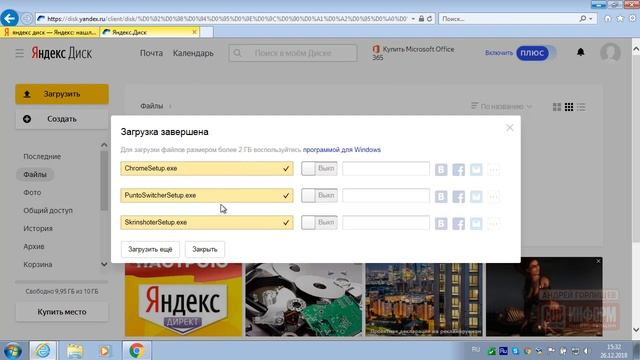Click the browser back arrow button
The width and height of the screenshot is (640, 360).
[9, 18]
